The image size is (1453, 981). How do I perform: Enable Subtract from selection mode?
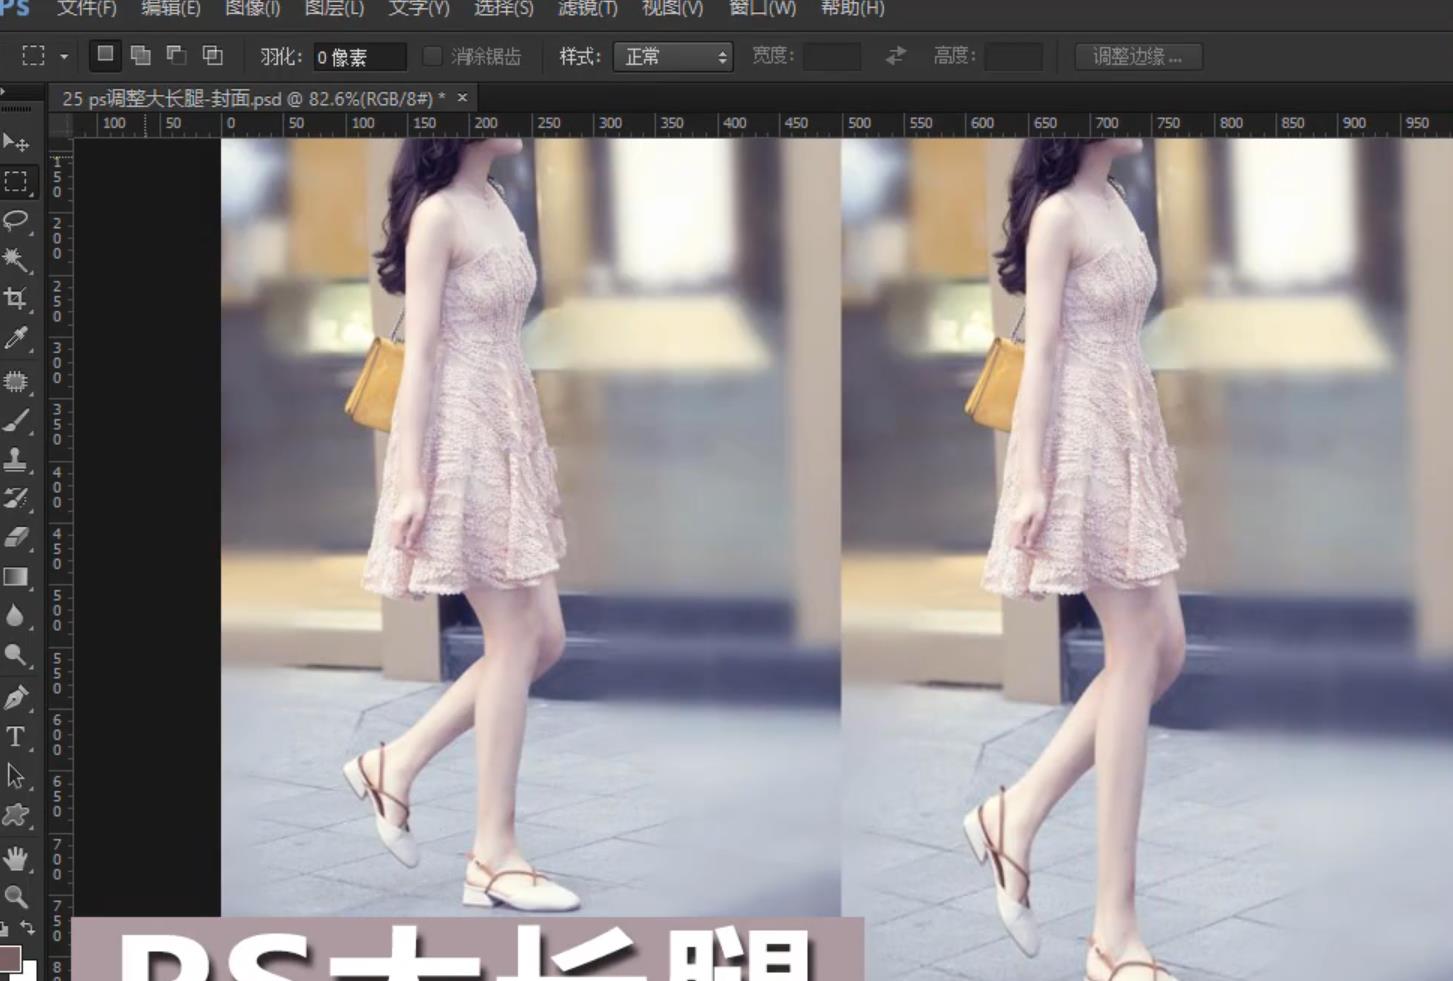[x=177, y=56]
